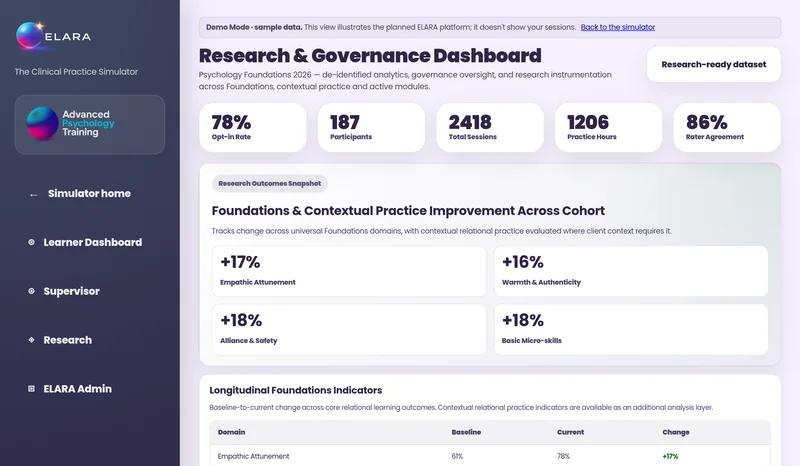Click the Research Outcomes Snapshot badge
The height and width of the screenshot is (466, 800).
click(x=269, y=183)
